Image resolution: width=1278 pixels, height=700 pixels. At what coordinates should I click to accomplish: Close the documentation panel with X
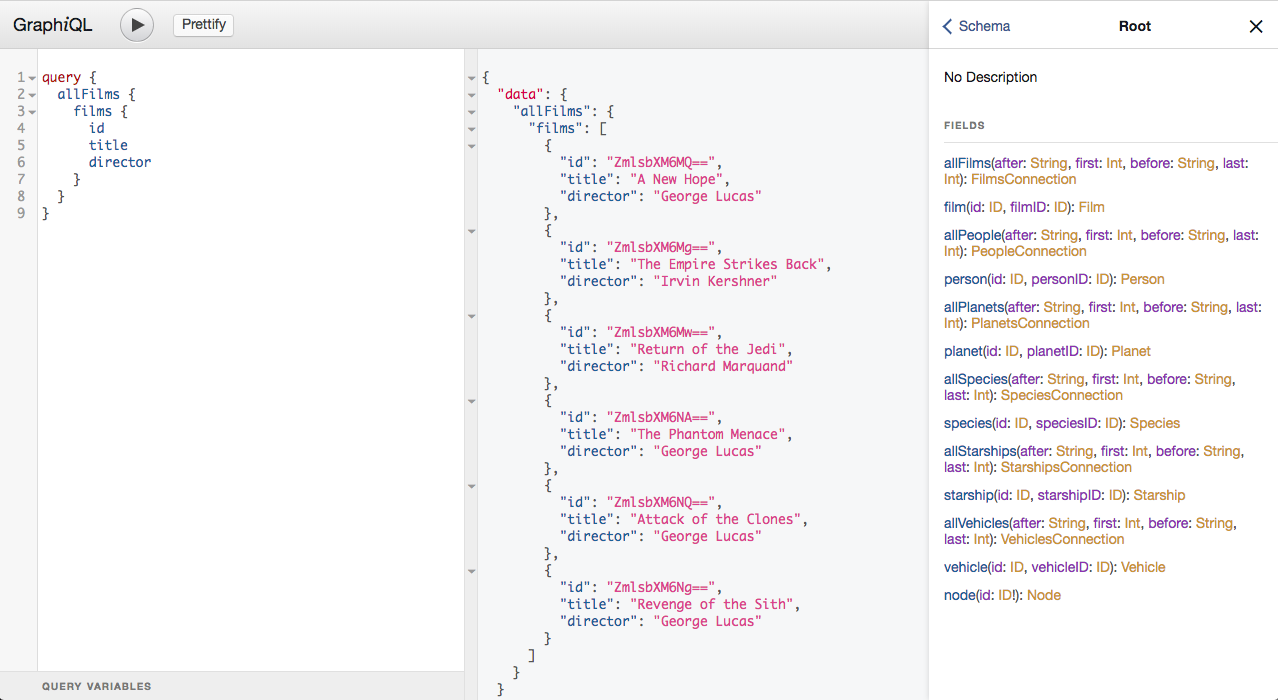coord(1256,27)
